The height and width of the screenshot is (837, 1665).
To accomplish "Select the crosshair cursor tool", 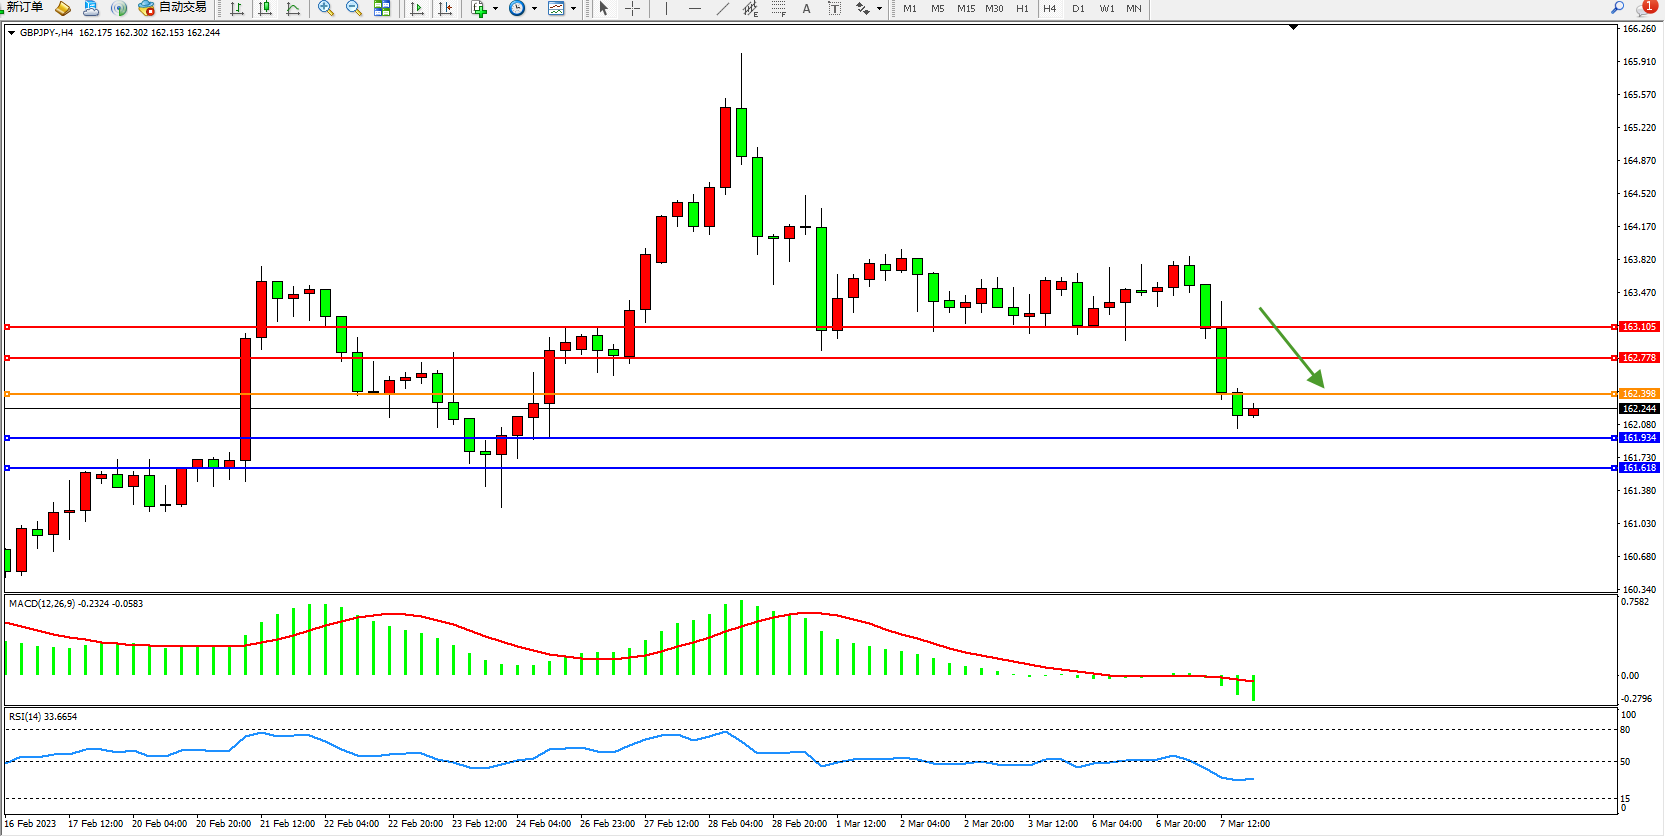I will [632, 9].
